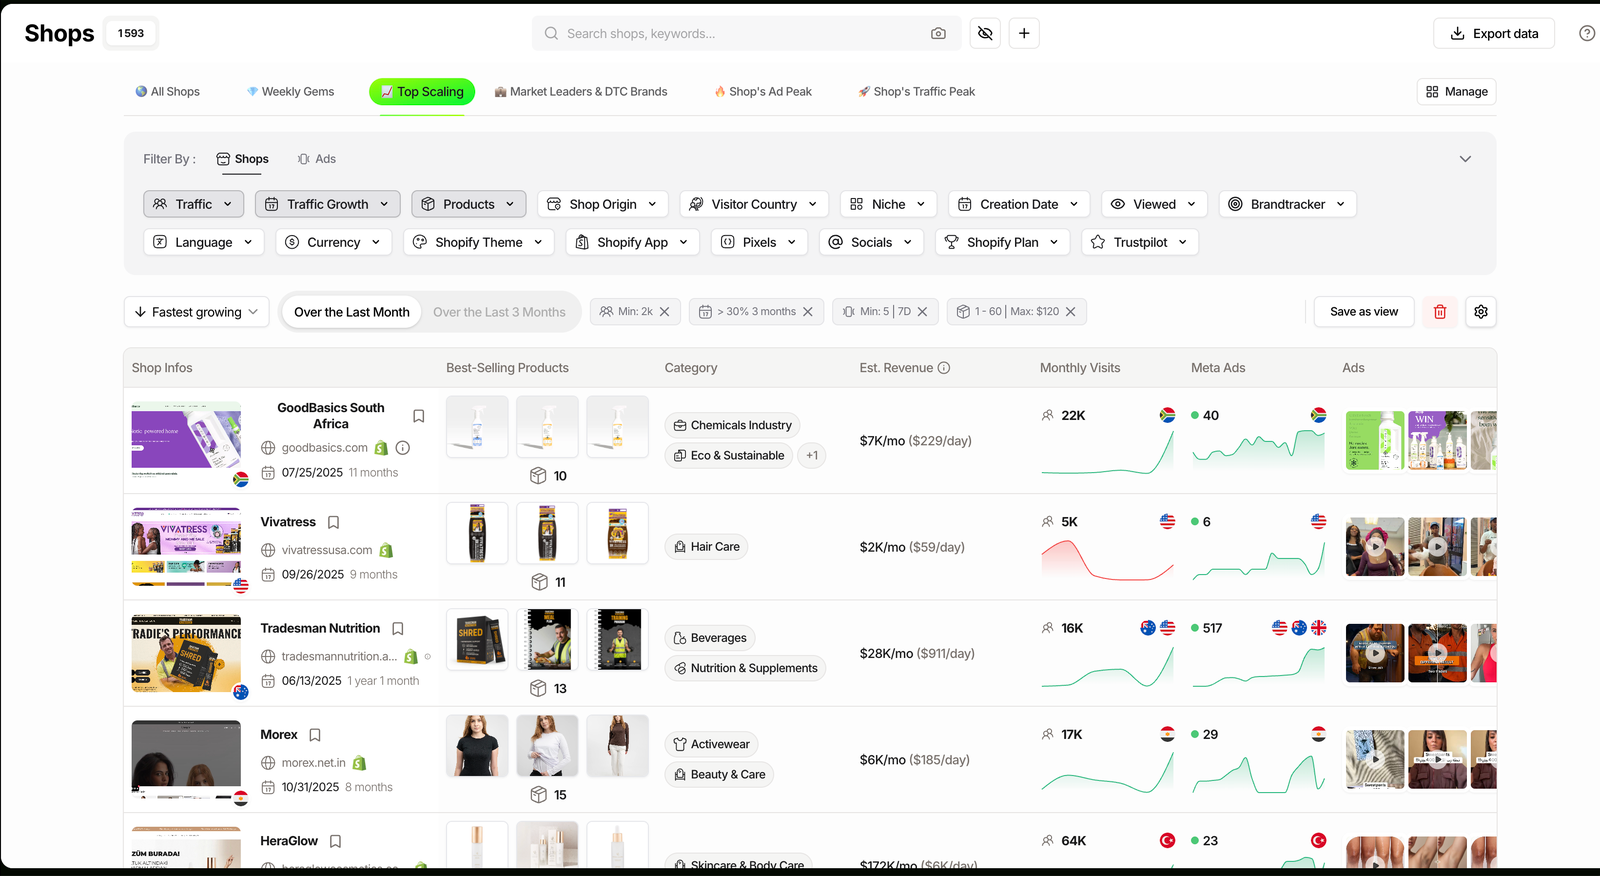Viewport: 1600px width, 876px height.
Task: Remove the > 30% 3 months filter
Action: point(808,312)
